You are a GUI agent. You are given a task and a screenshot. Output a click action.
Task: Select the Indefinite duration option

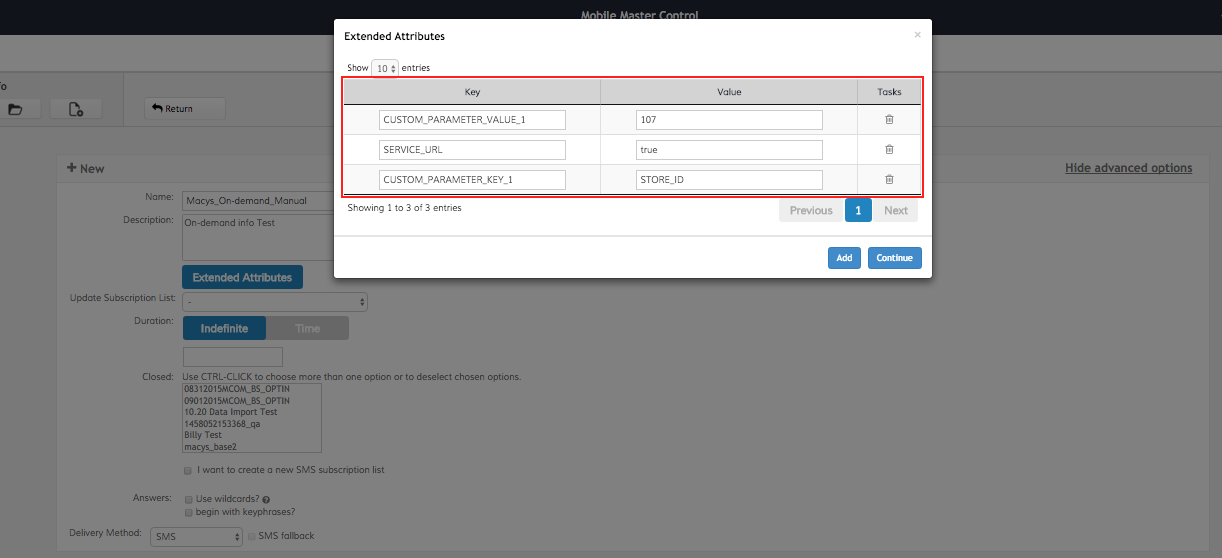[224, 328]
